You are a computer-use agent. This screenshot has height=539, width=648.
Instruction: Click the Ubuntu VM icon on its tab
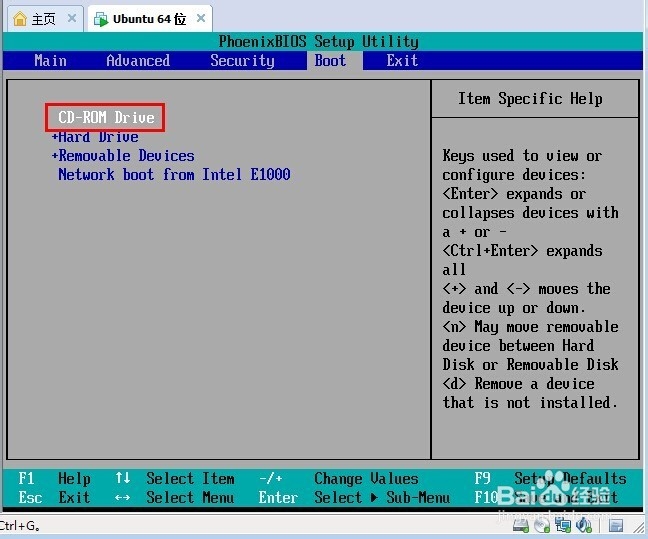(x=101, y=19)
